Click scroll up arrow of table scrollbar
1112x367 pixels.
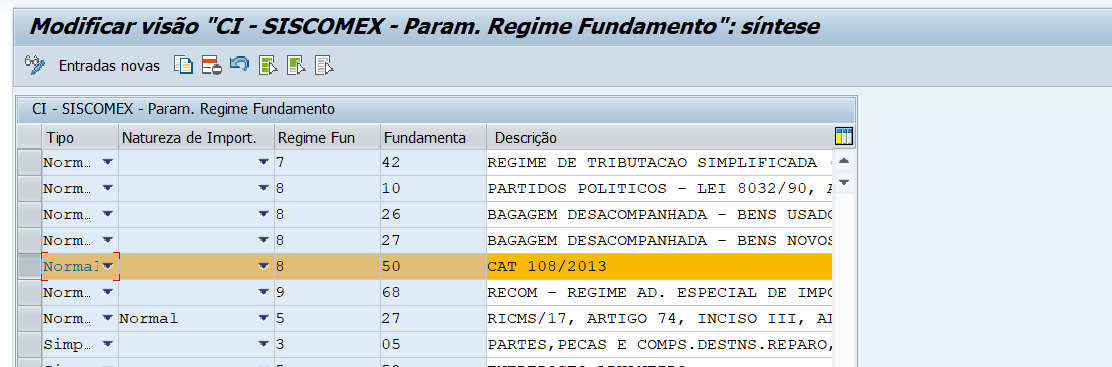pos(844,161)
